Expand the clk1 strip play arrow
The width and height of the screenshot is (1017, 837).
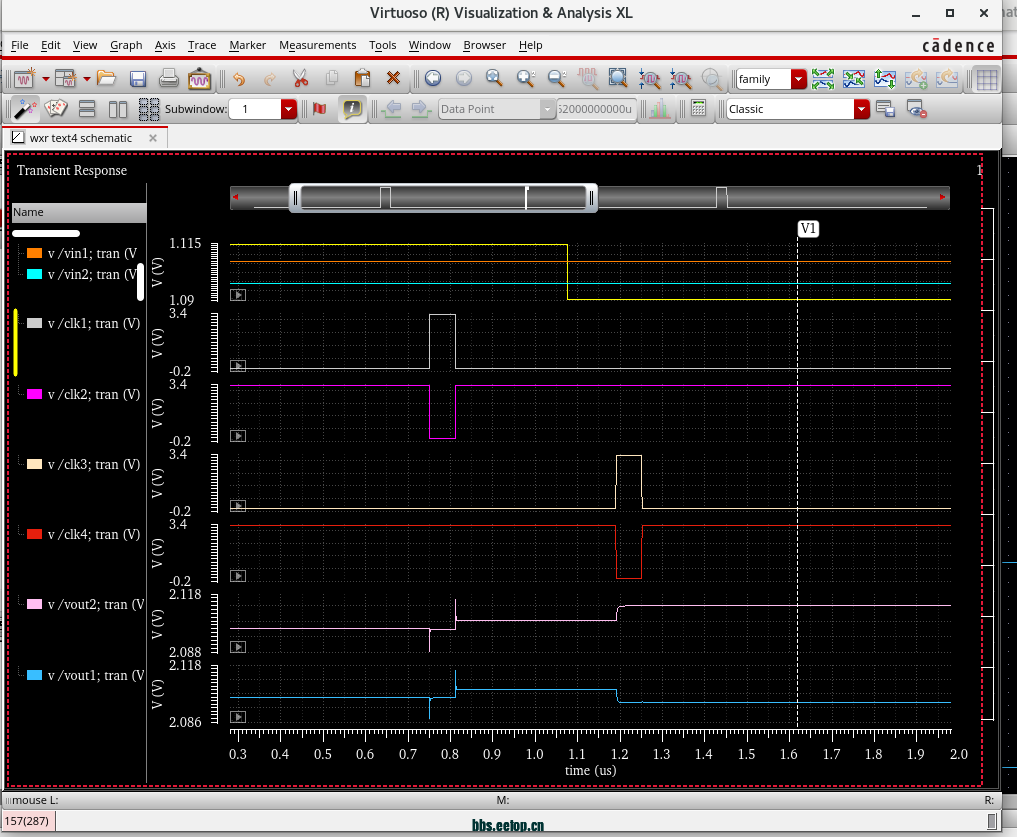[x=238, y=366]
